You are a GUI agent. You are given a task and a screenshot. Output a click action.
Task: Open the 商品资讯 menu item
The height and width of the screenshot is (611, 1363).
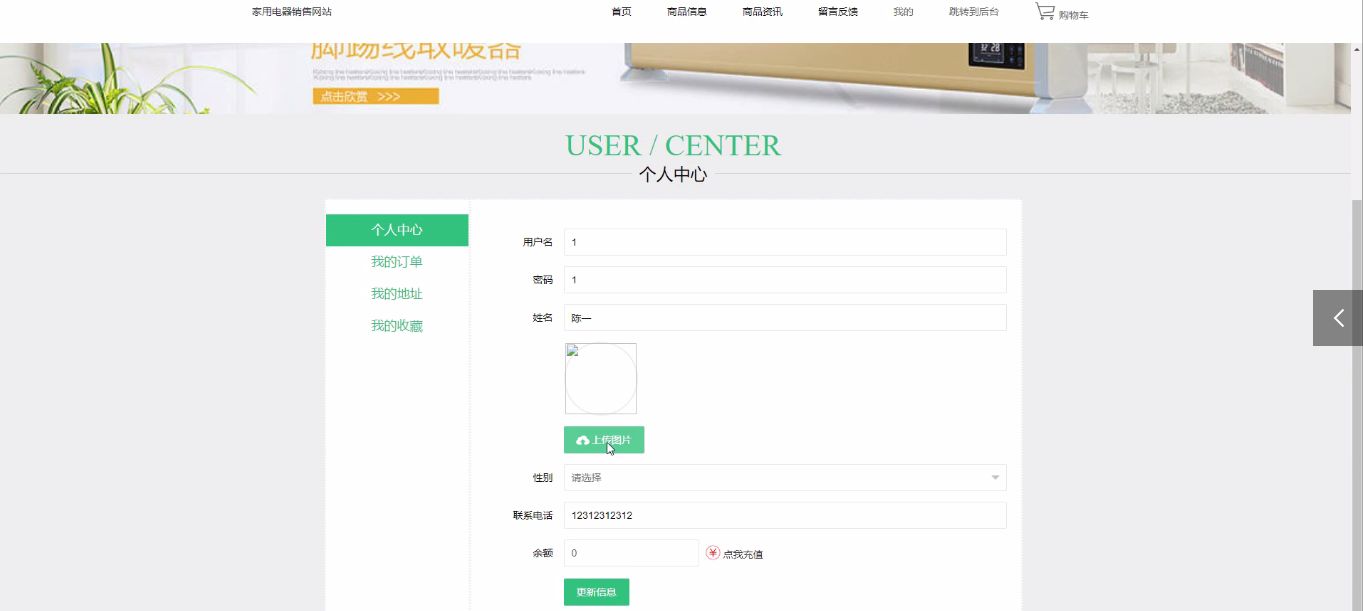(762, 12)
